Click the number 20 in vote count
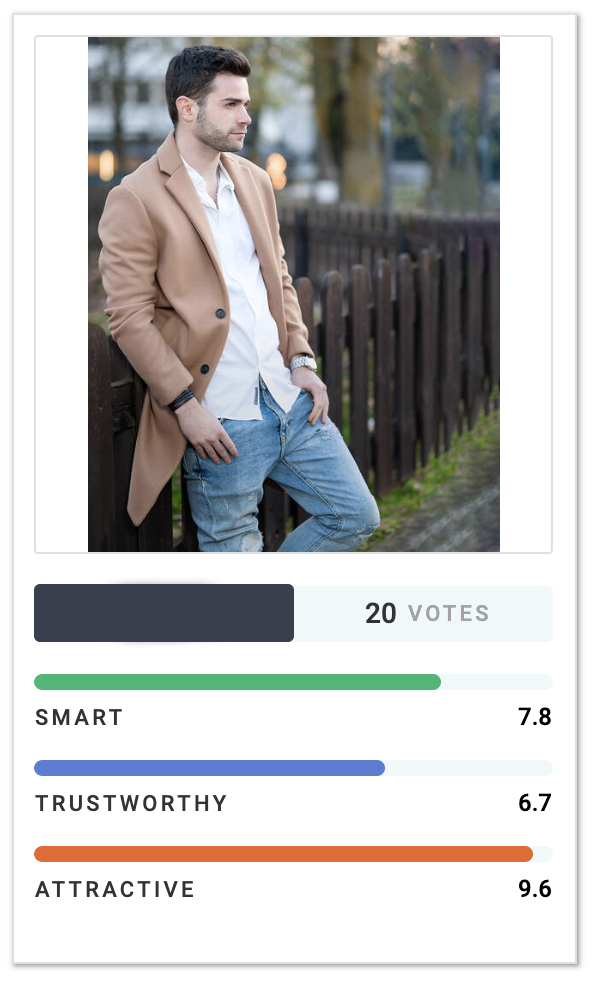 (x=380, y=614)
